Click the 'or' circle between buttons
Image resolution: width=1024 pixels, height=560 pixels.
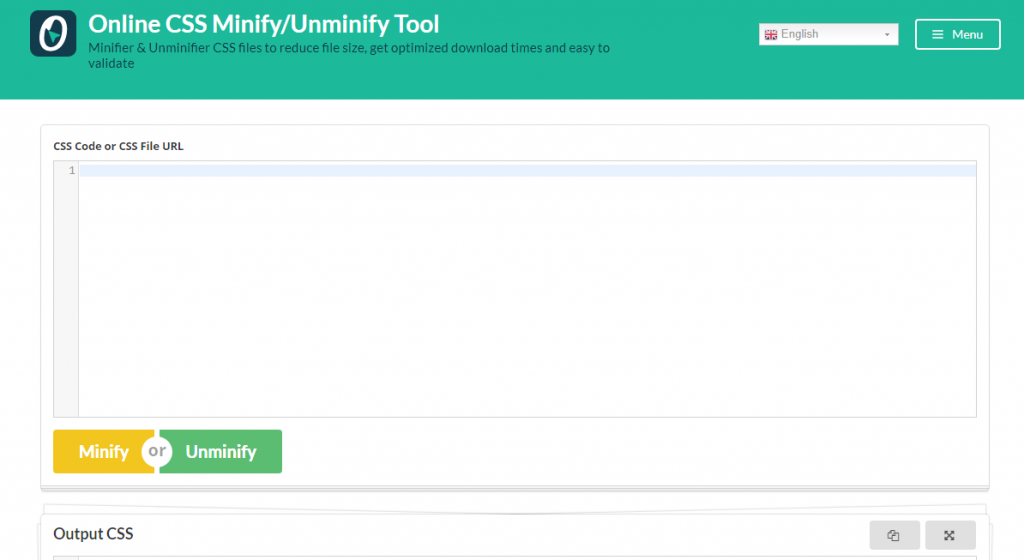(157, 451)
